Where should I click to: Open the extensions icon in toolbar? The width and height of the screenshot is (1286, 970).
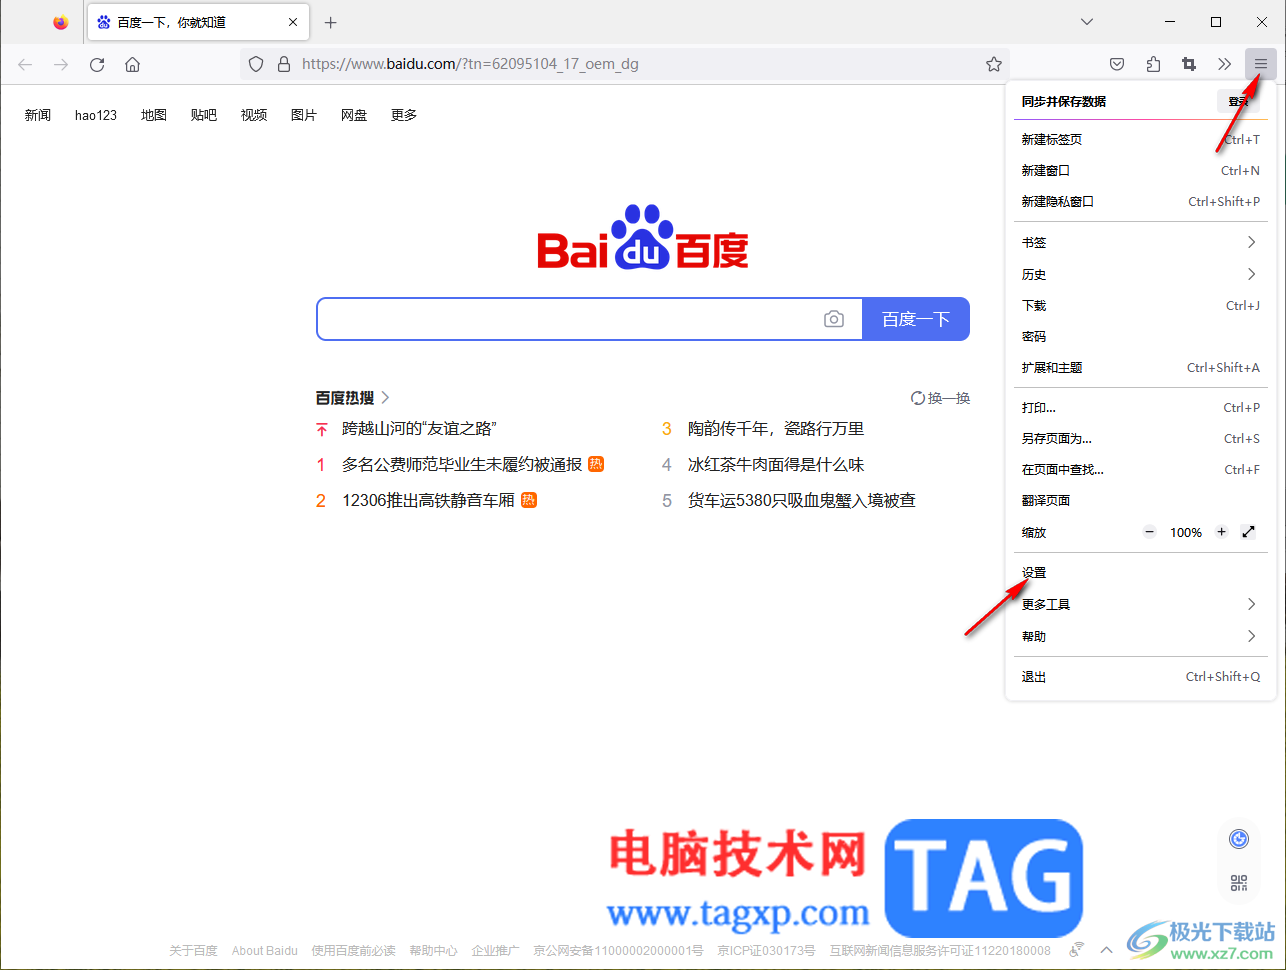pyautogui.click(x=1153, y=63)
